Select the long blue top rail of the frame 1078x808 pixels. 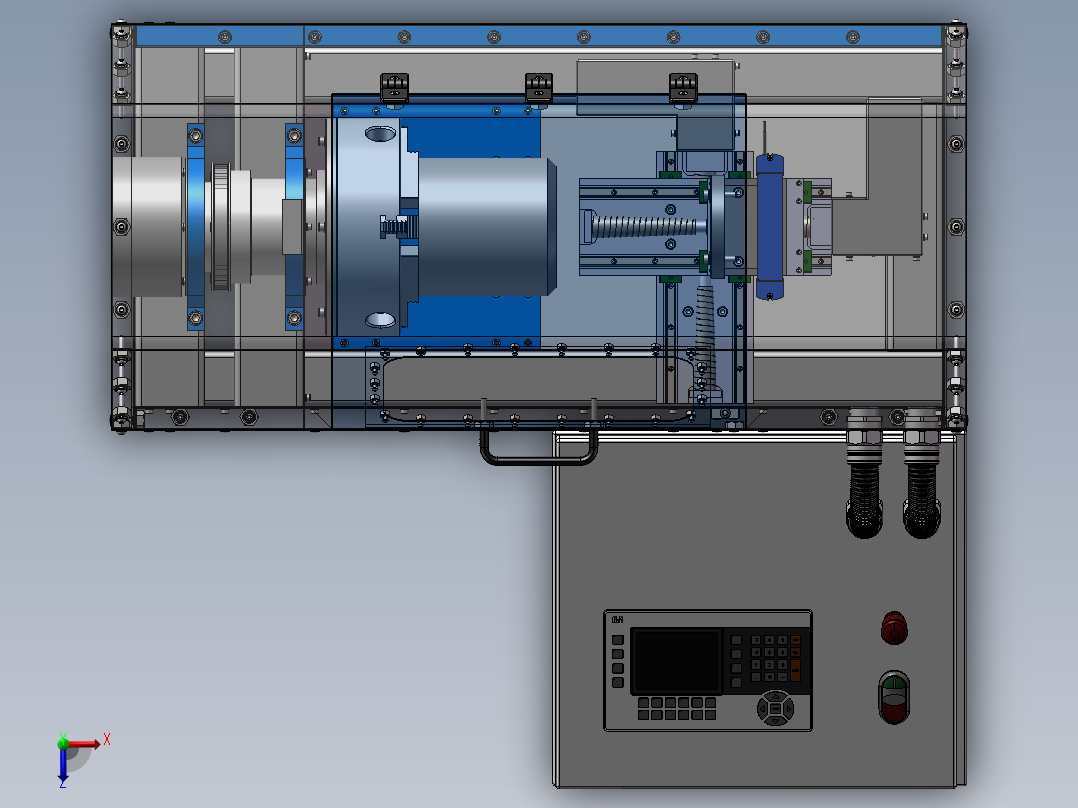point(539,36)
